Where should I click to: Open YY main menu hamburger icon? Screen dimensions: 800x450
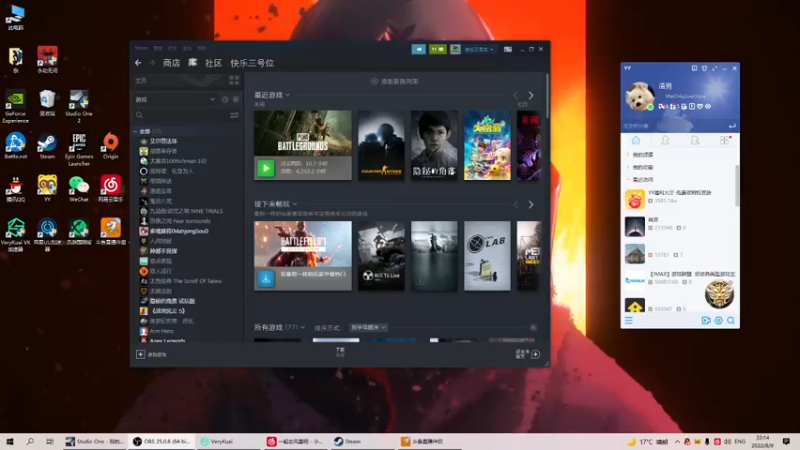[x=629, y=320]
